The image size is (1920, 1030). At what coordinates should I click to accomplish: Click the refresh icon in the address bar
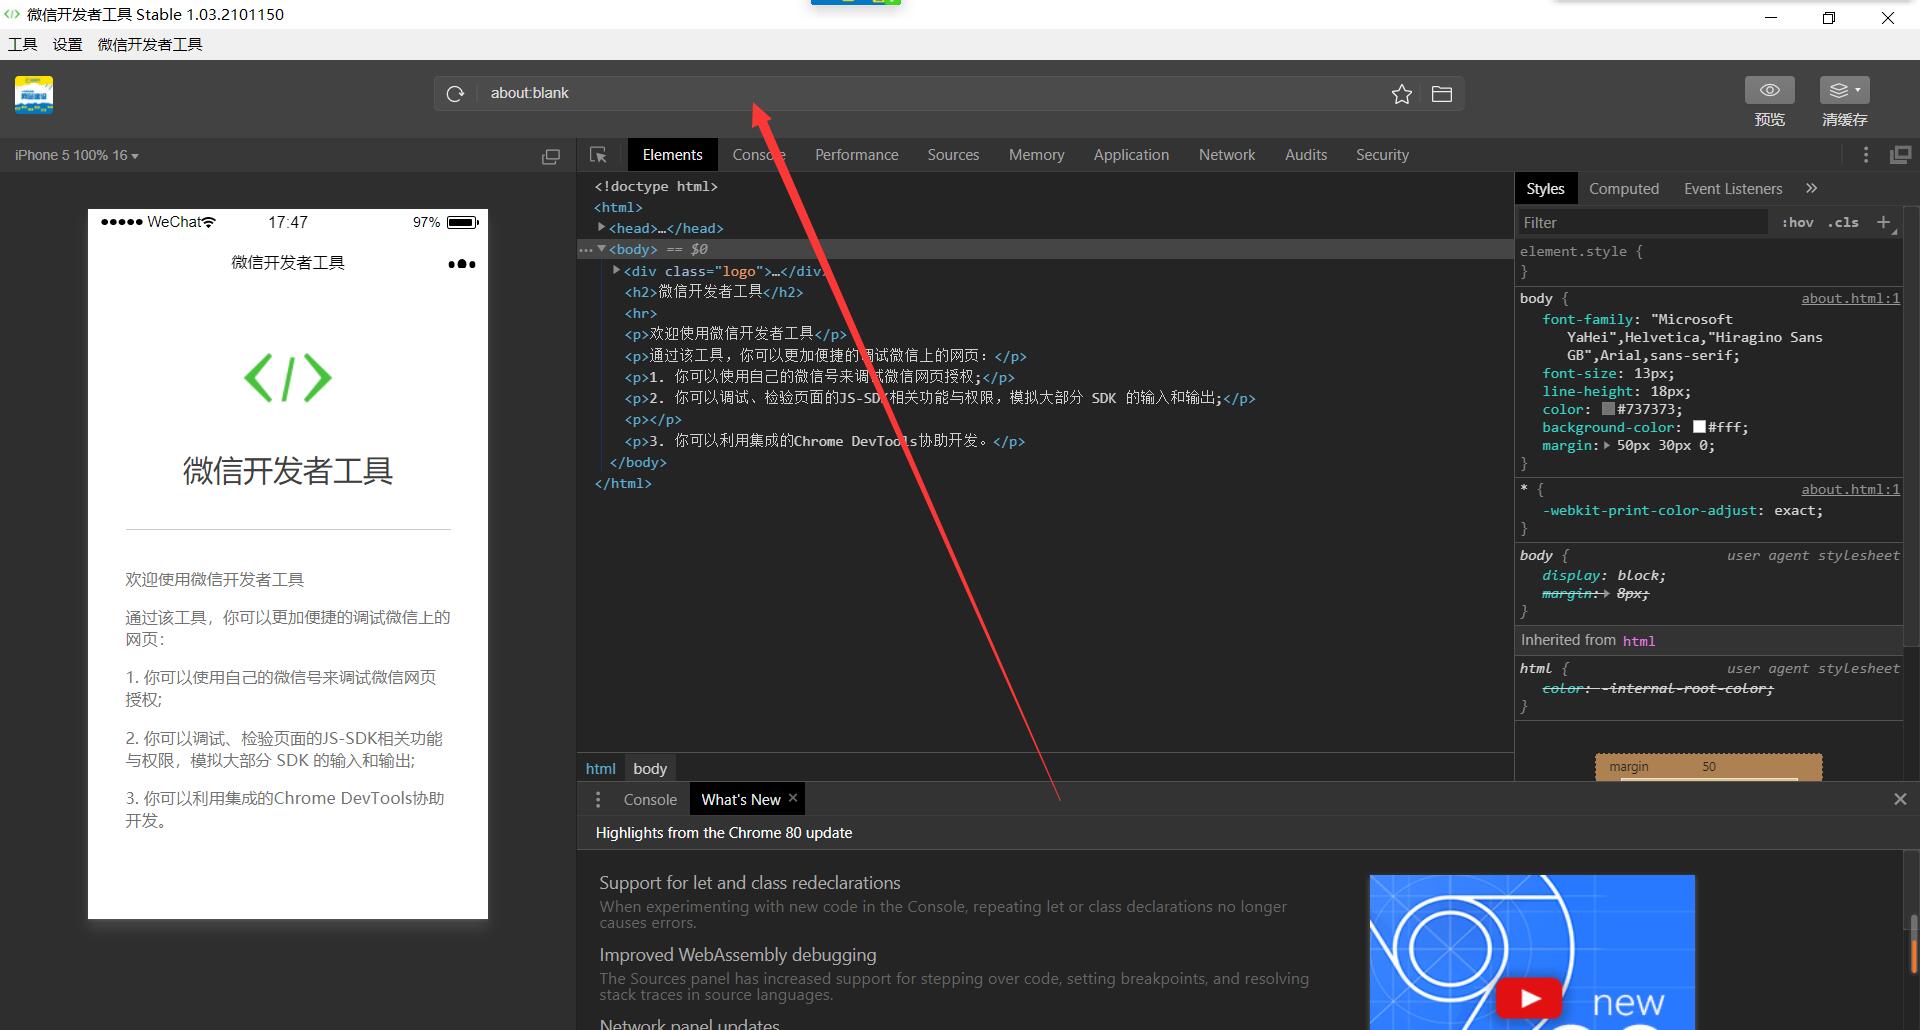pyautogui.click(x=455, y=93)
